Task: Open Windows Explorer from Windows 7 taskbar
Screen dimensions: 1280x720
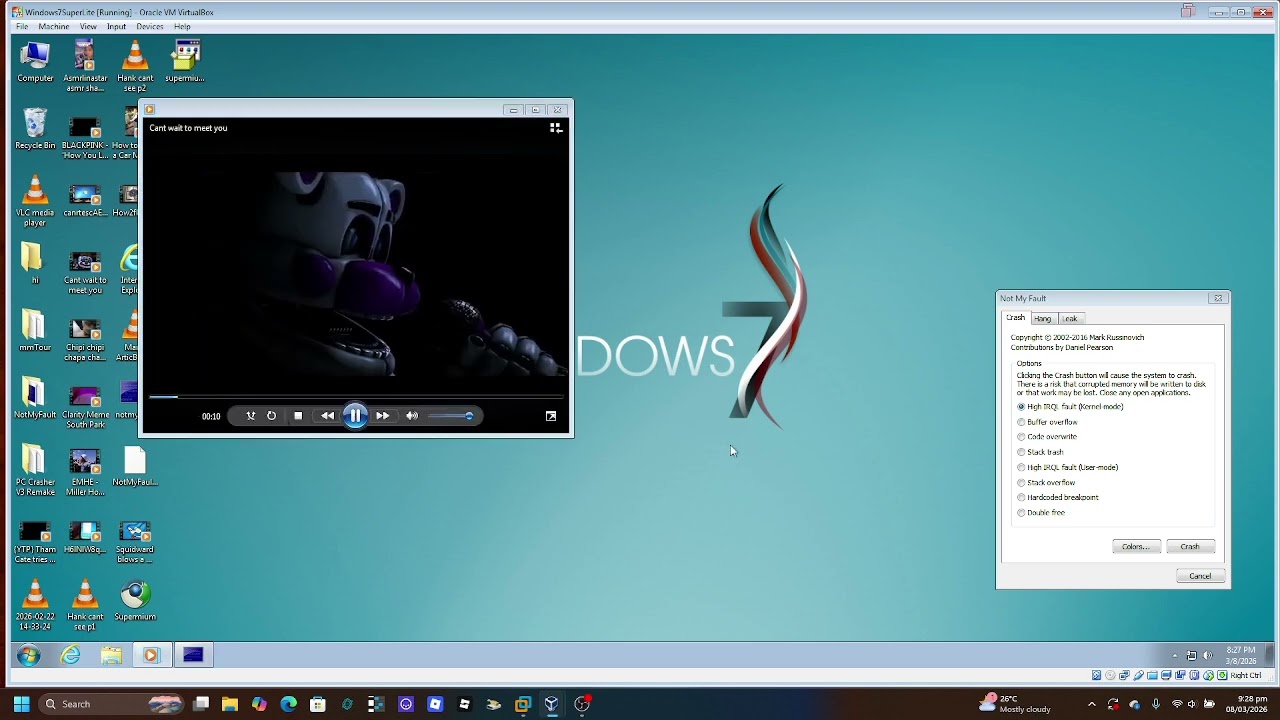Action: [x=111, y=655]
